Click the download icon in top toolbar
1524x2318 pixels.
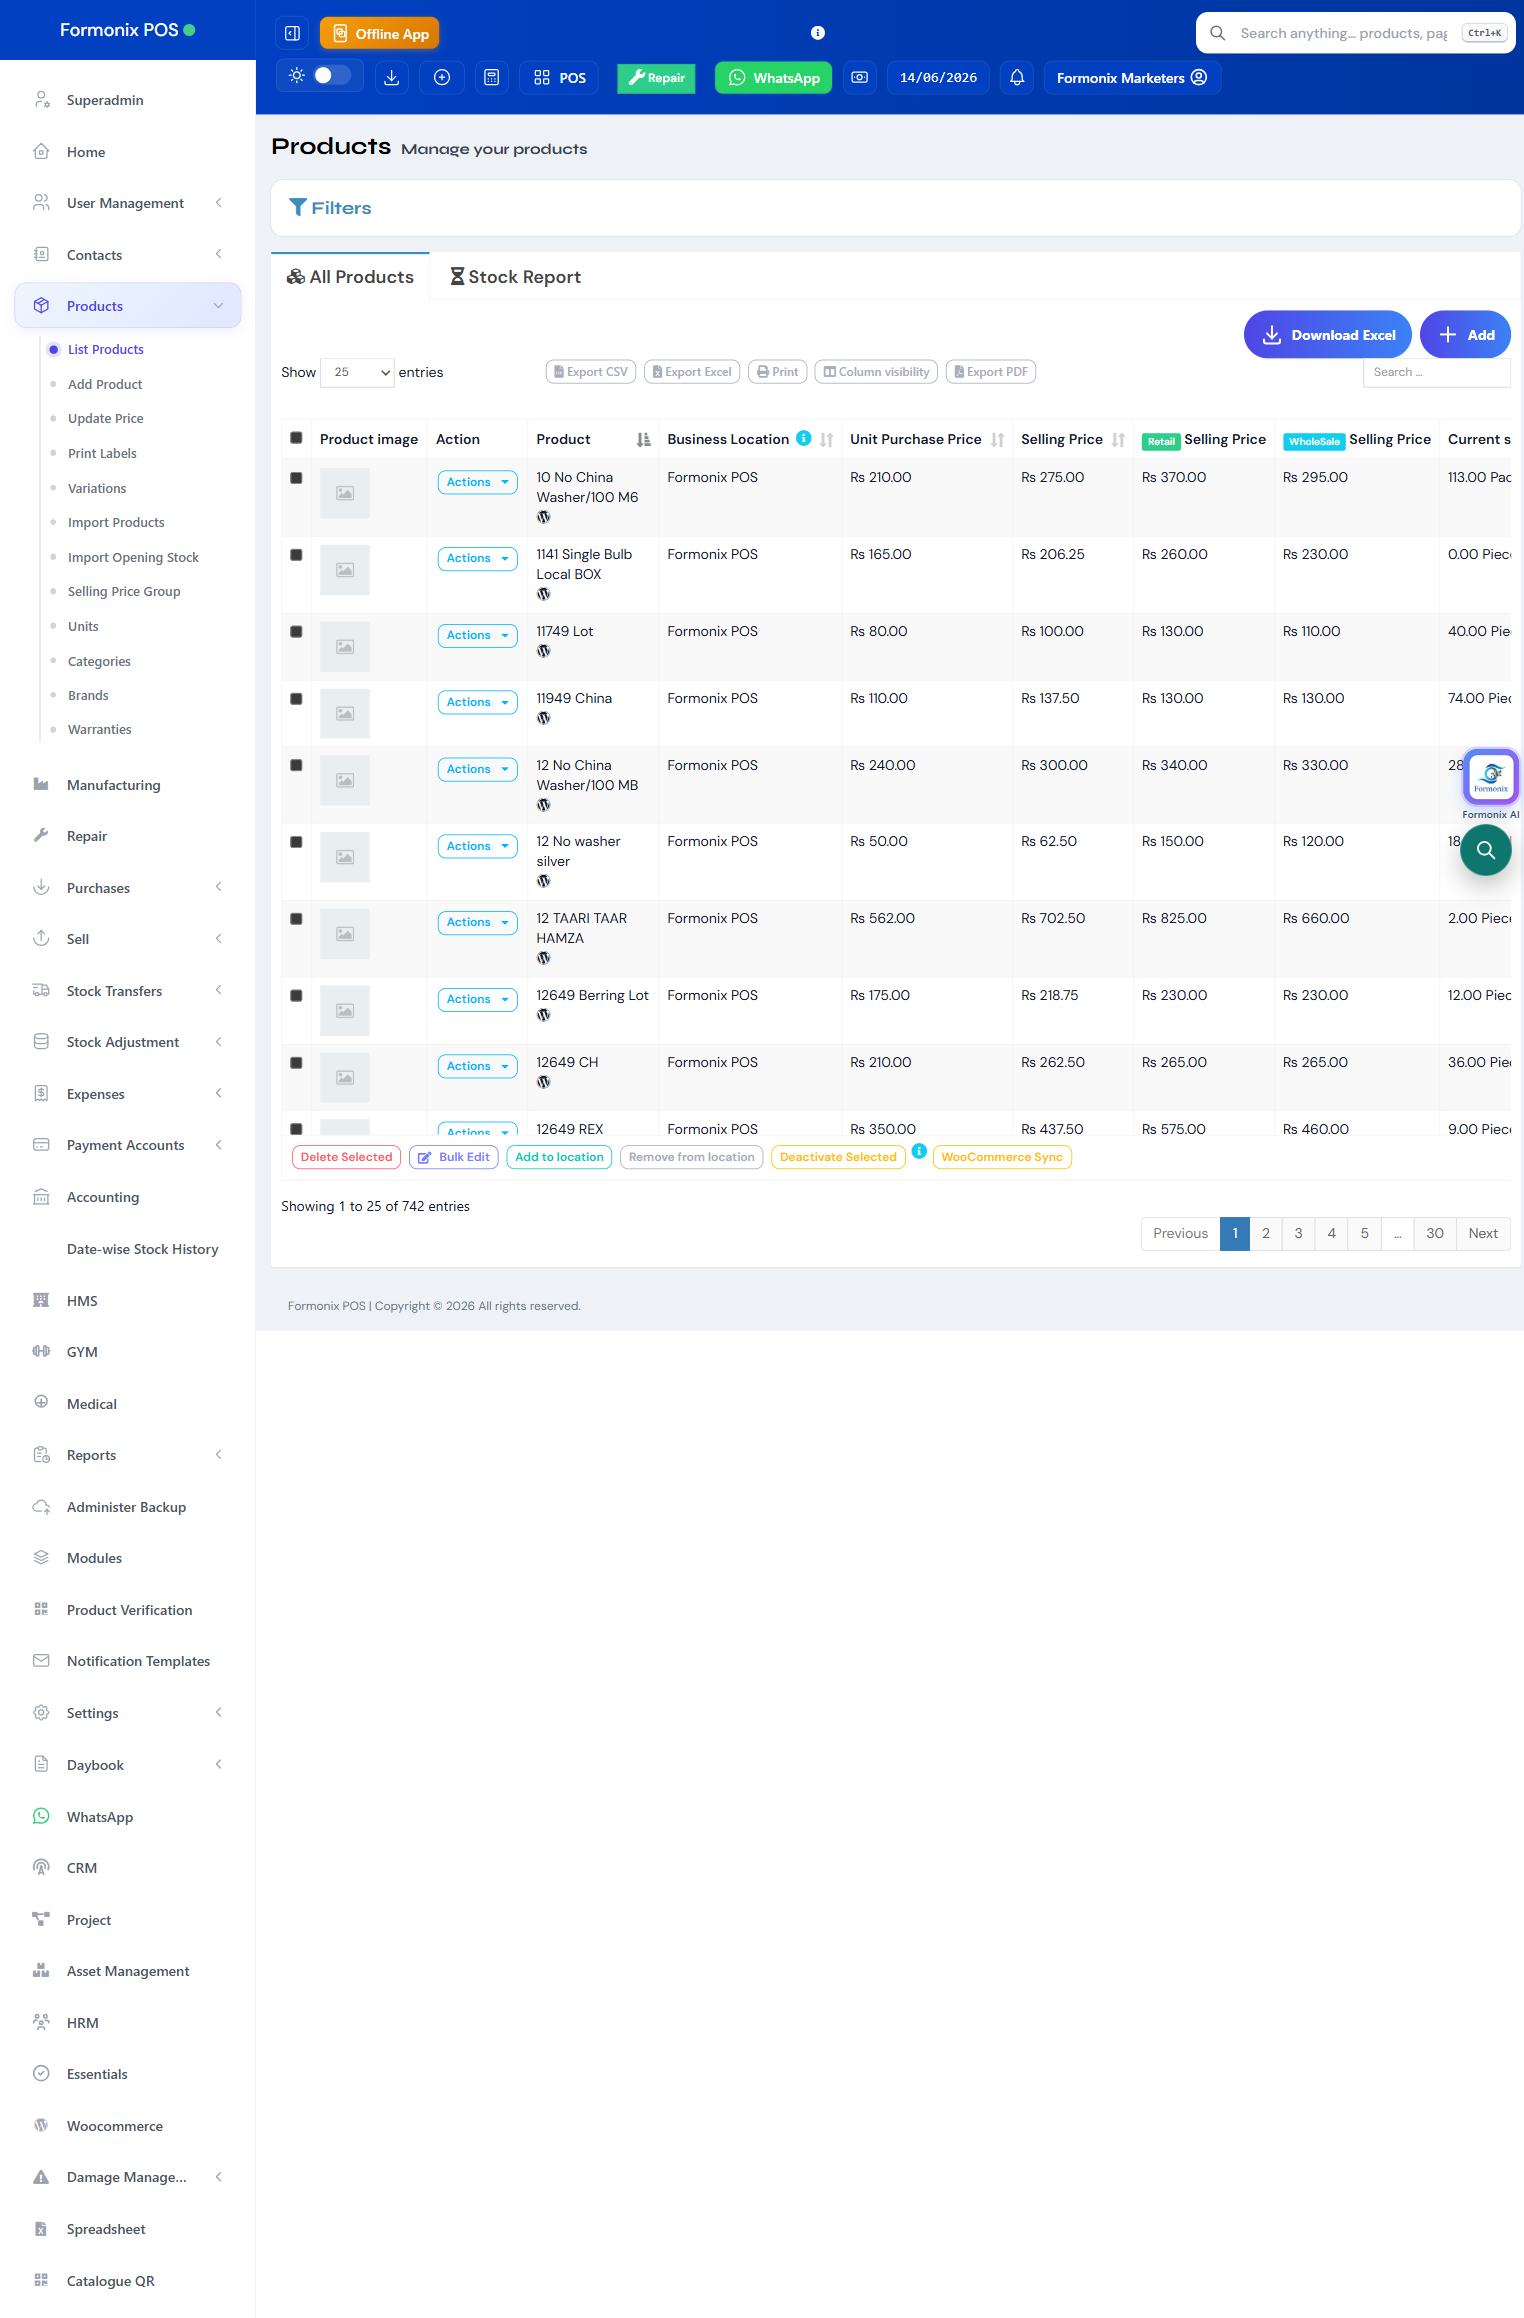click(x=392, y=78)
